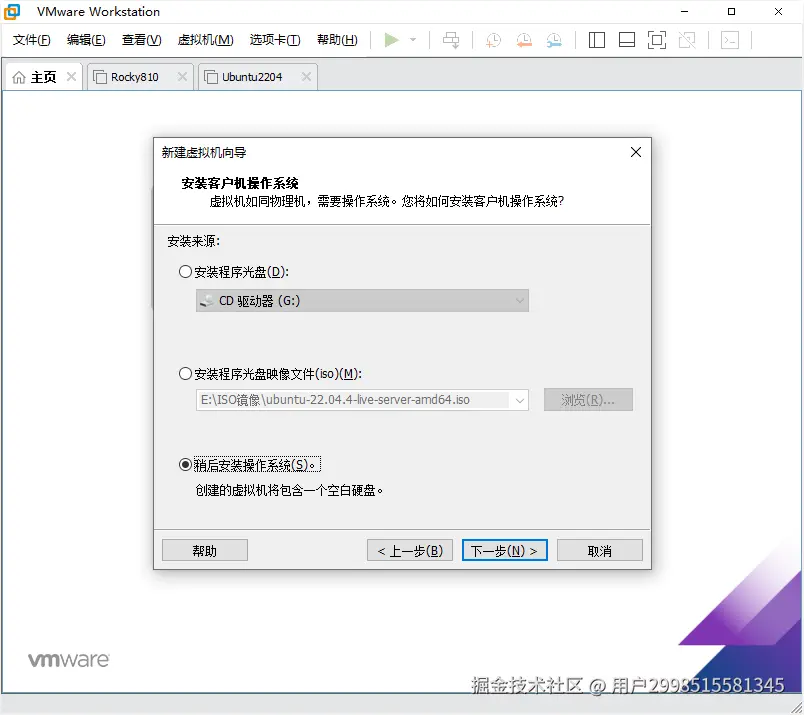This screenshot has height=715, width=804.
Task: Minimize the VMware Workstation window
Action: point(684,11)
